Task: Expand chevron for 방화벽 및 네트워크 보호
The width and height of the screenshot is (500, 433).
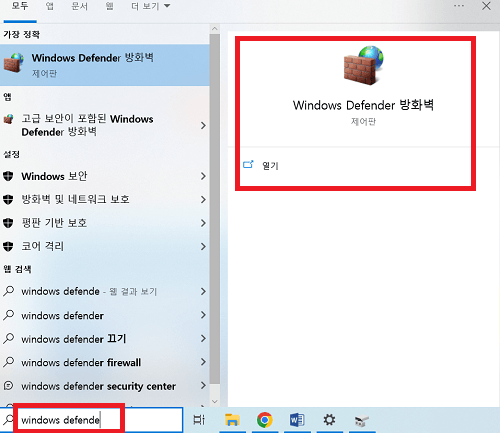Action: tap(203, 199)
